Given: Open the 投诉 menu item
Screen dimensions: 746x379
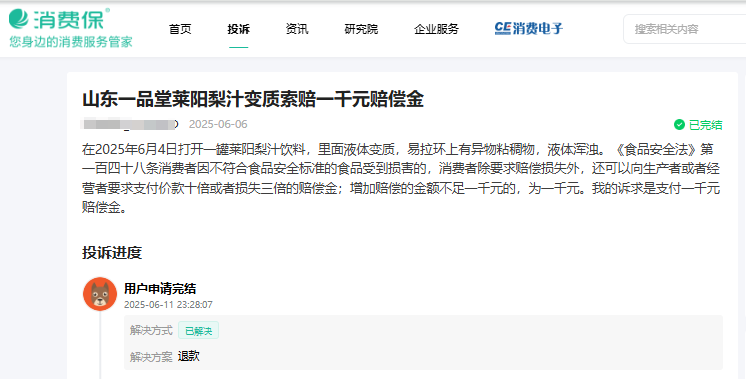Looking at the screenshot, I should [x=238, y=29].
